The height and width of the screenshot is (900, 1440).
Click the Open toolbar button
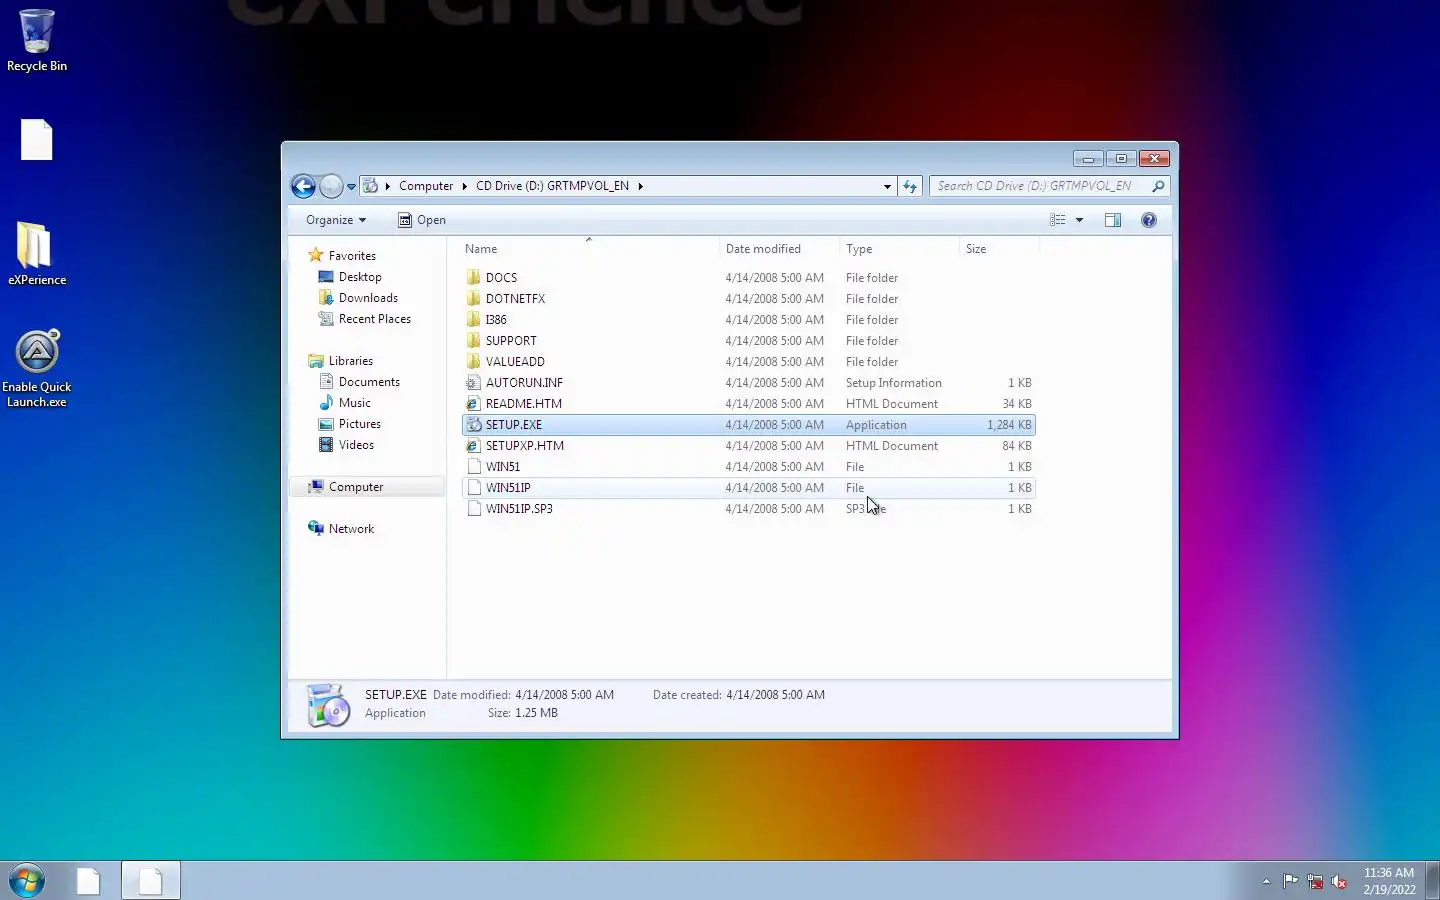421,220
